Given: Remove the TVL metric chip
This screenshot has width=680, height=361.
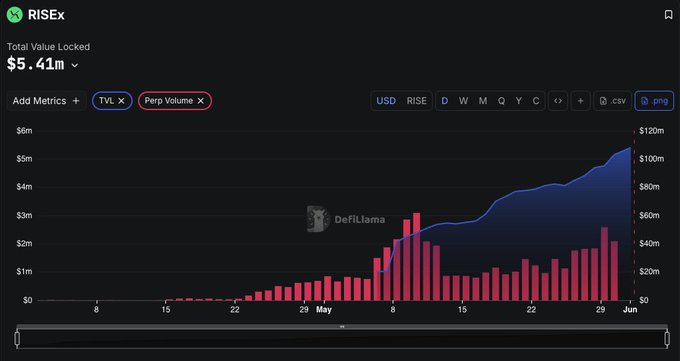Looking at the screenshot, I should coord(121,101).
